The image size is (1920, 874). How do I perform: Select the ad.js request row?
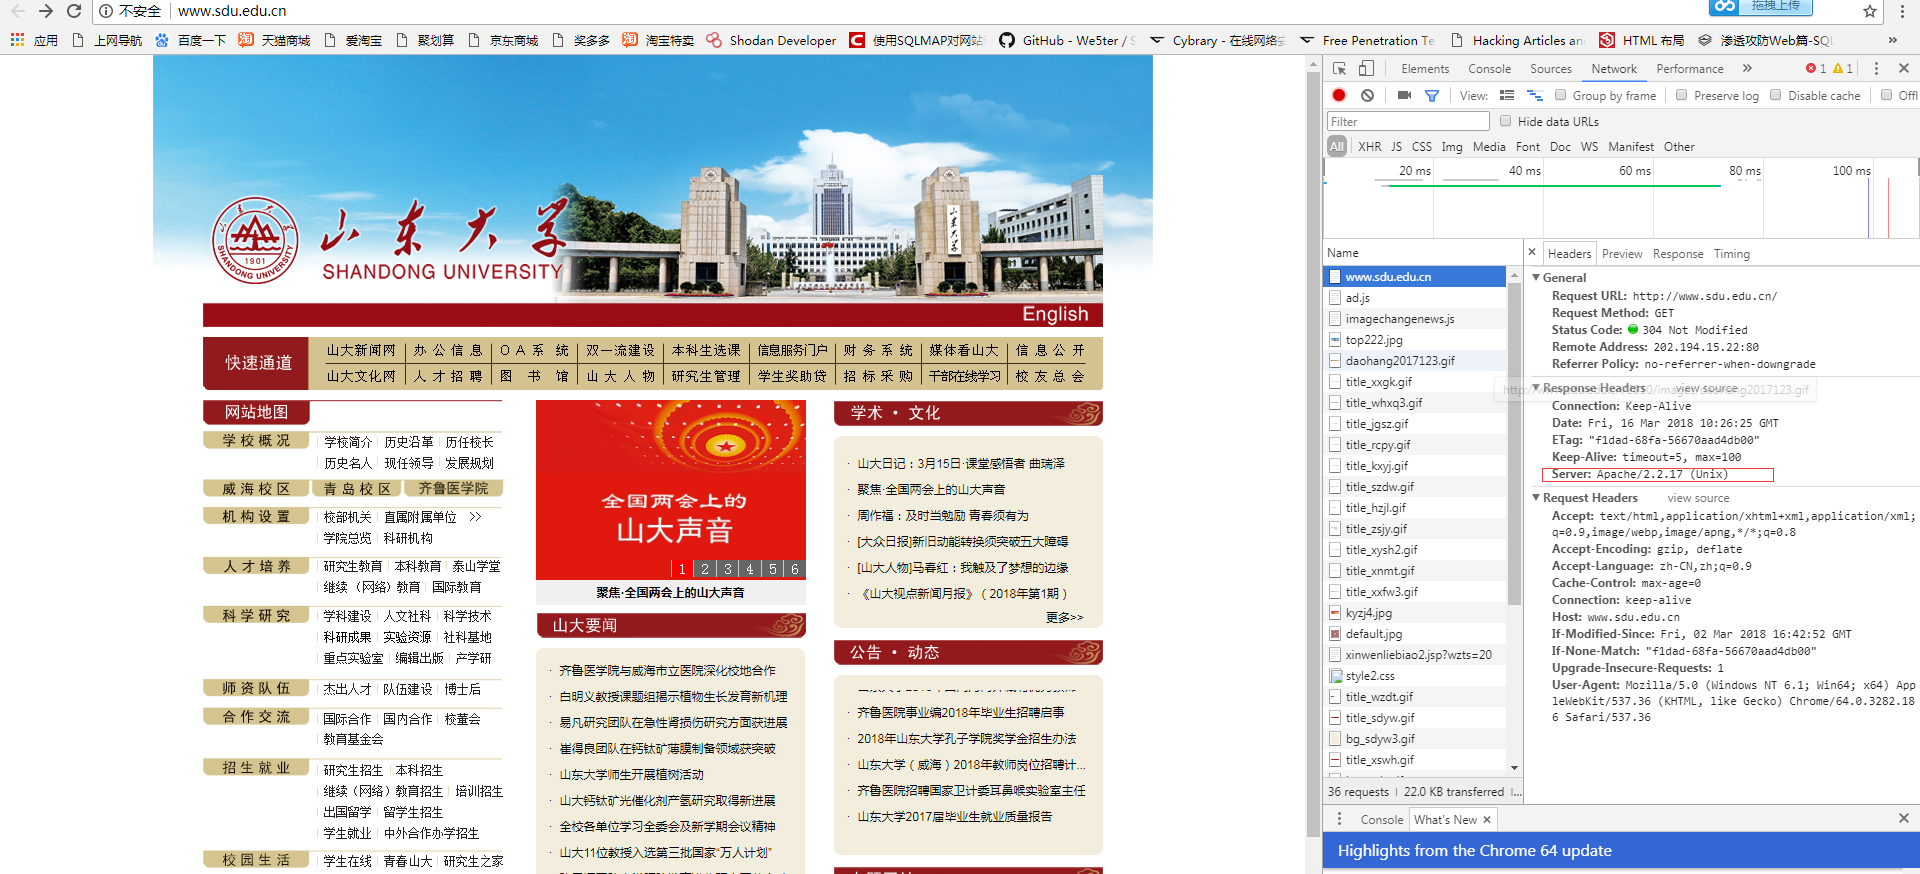point(1416,297)
